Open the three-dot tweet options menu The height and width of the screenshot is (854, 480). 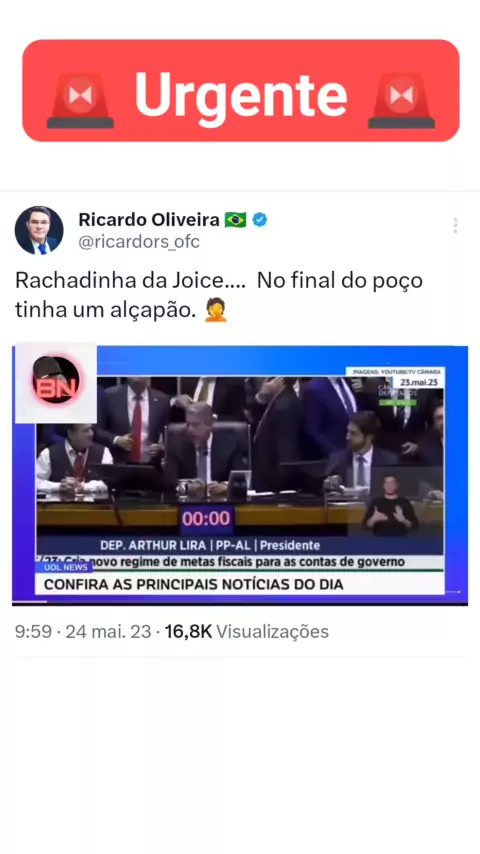[455, 225]
